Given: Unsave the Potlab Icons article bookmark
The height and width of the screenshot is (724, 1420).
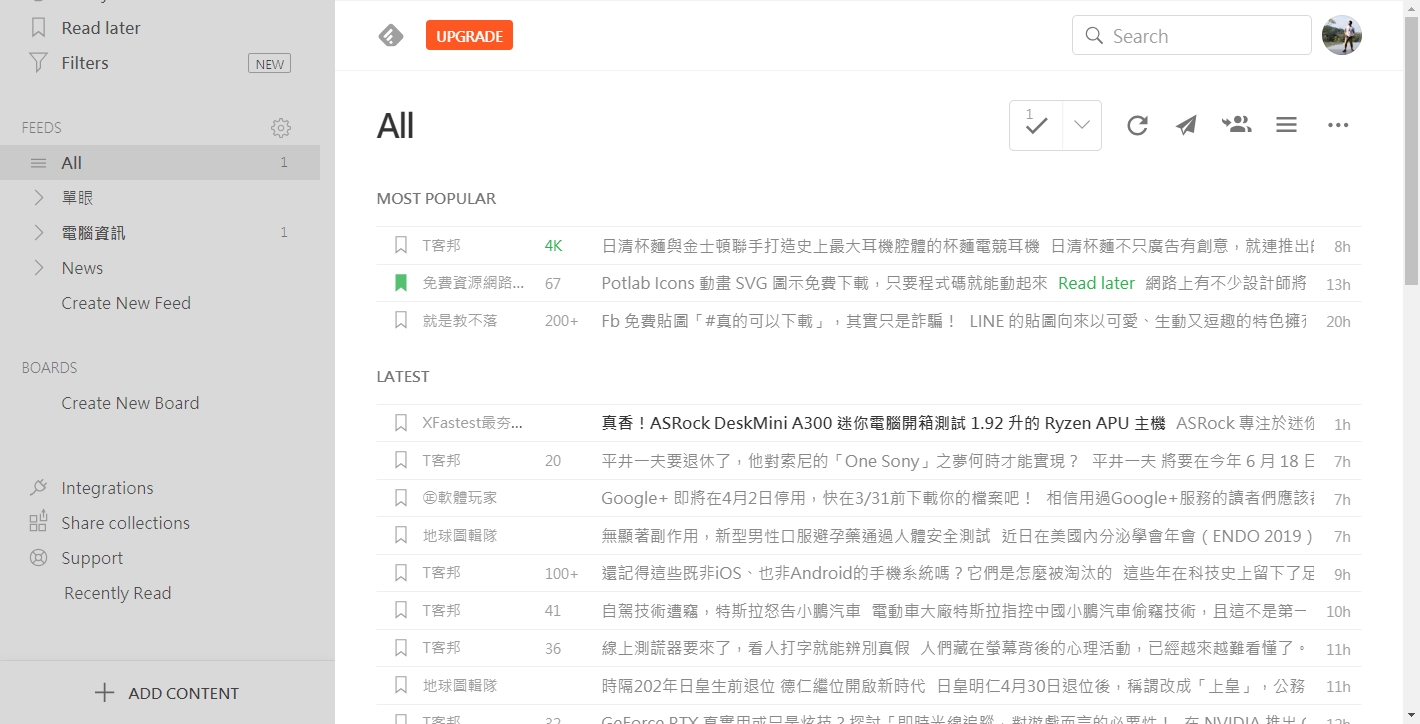Looking at the screenshot, I should coord(401,283).
